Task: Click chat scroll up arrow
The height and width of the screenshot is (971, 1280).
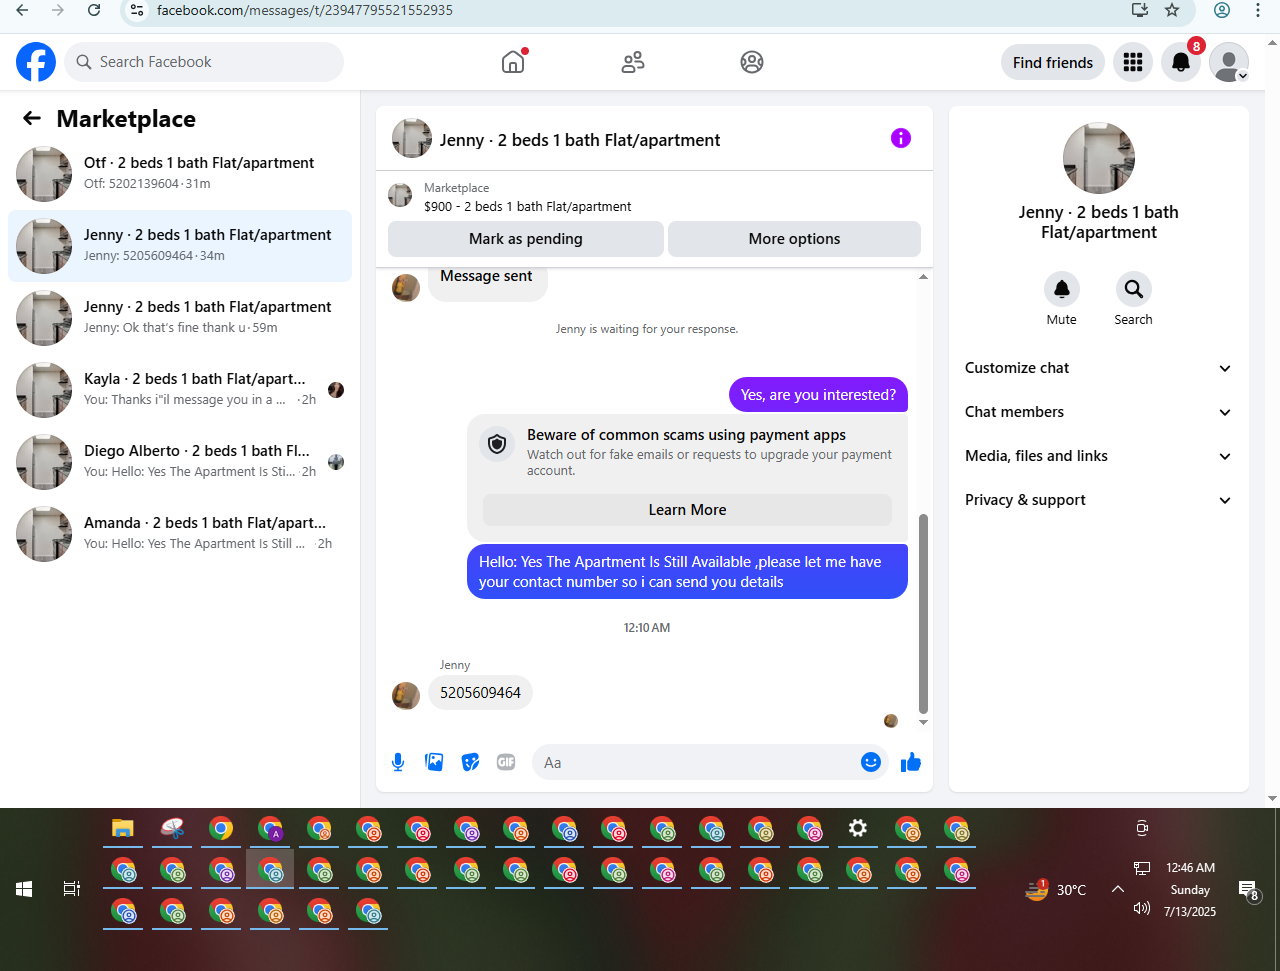Action: [x=923, y=276]
